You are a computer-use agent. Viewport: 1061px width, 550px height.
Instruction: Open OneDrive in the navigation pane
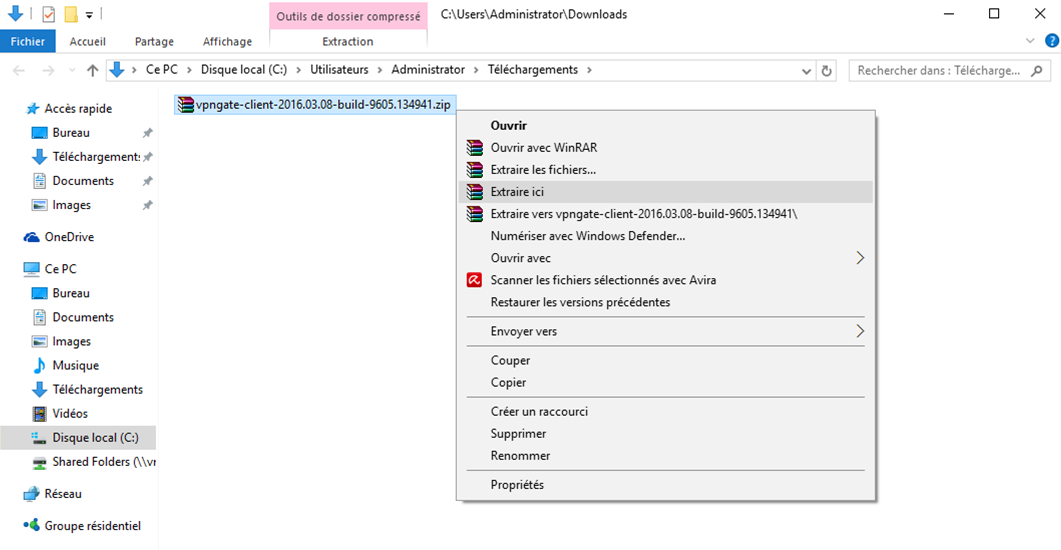[68, 237]
